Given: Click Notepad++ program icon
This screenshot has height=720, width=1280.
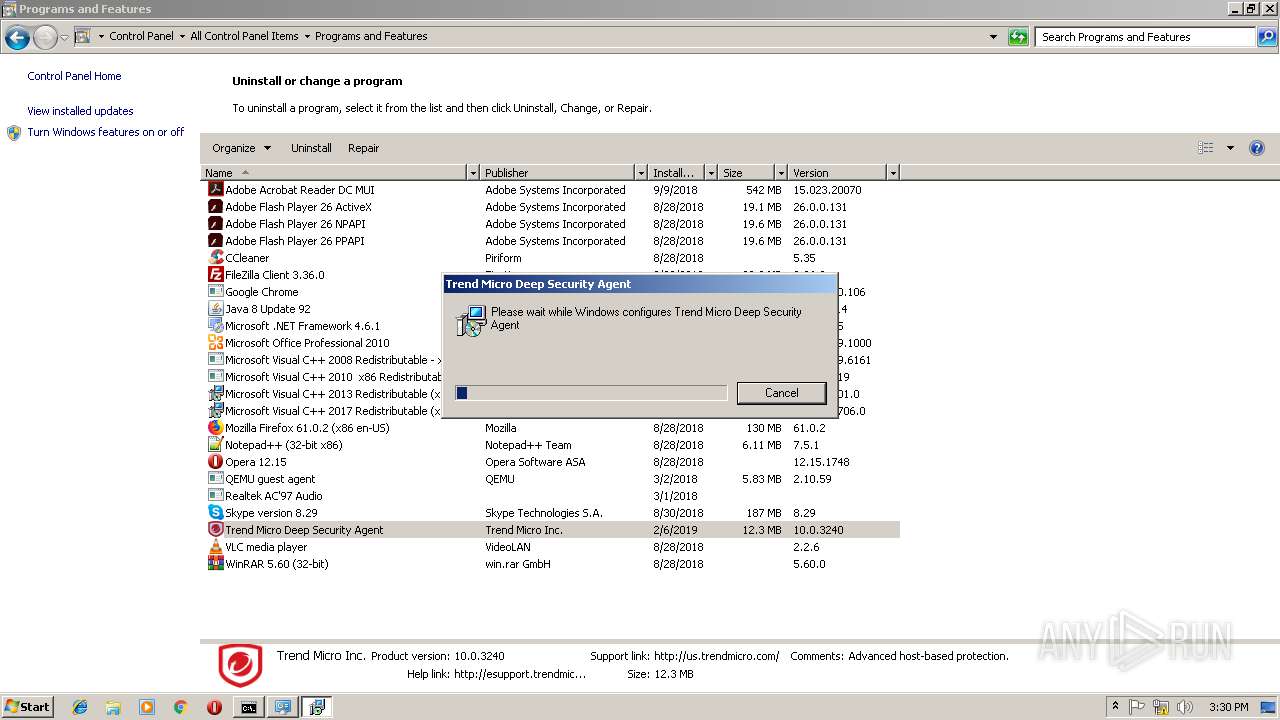Looking at the screenshot, I should (x=214, y=444).
